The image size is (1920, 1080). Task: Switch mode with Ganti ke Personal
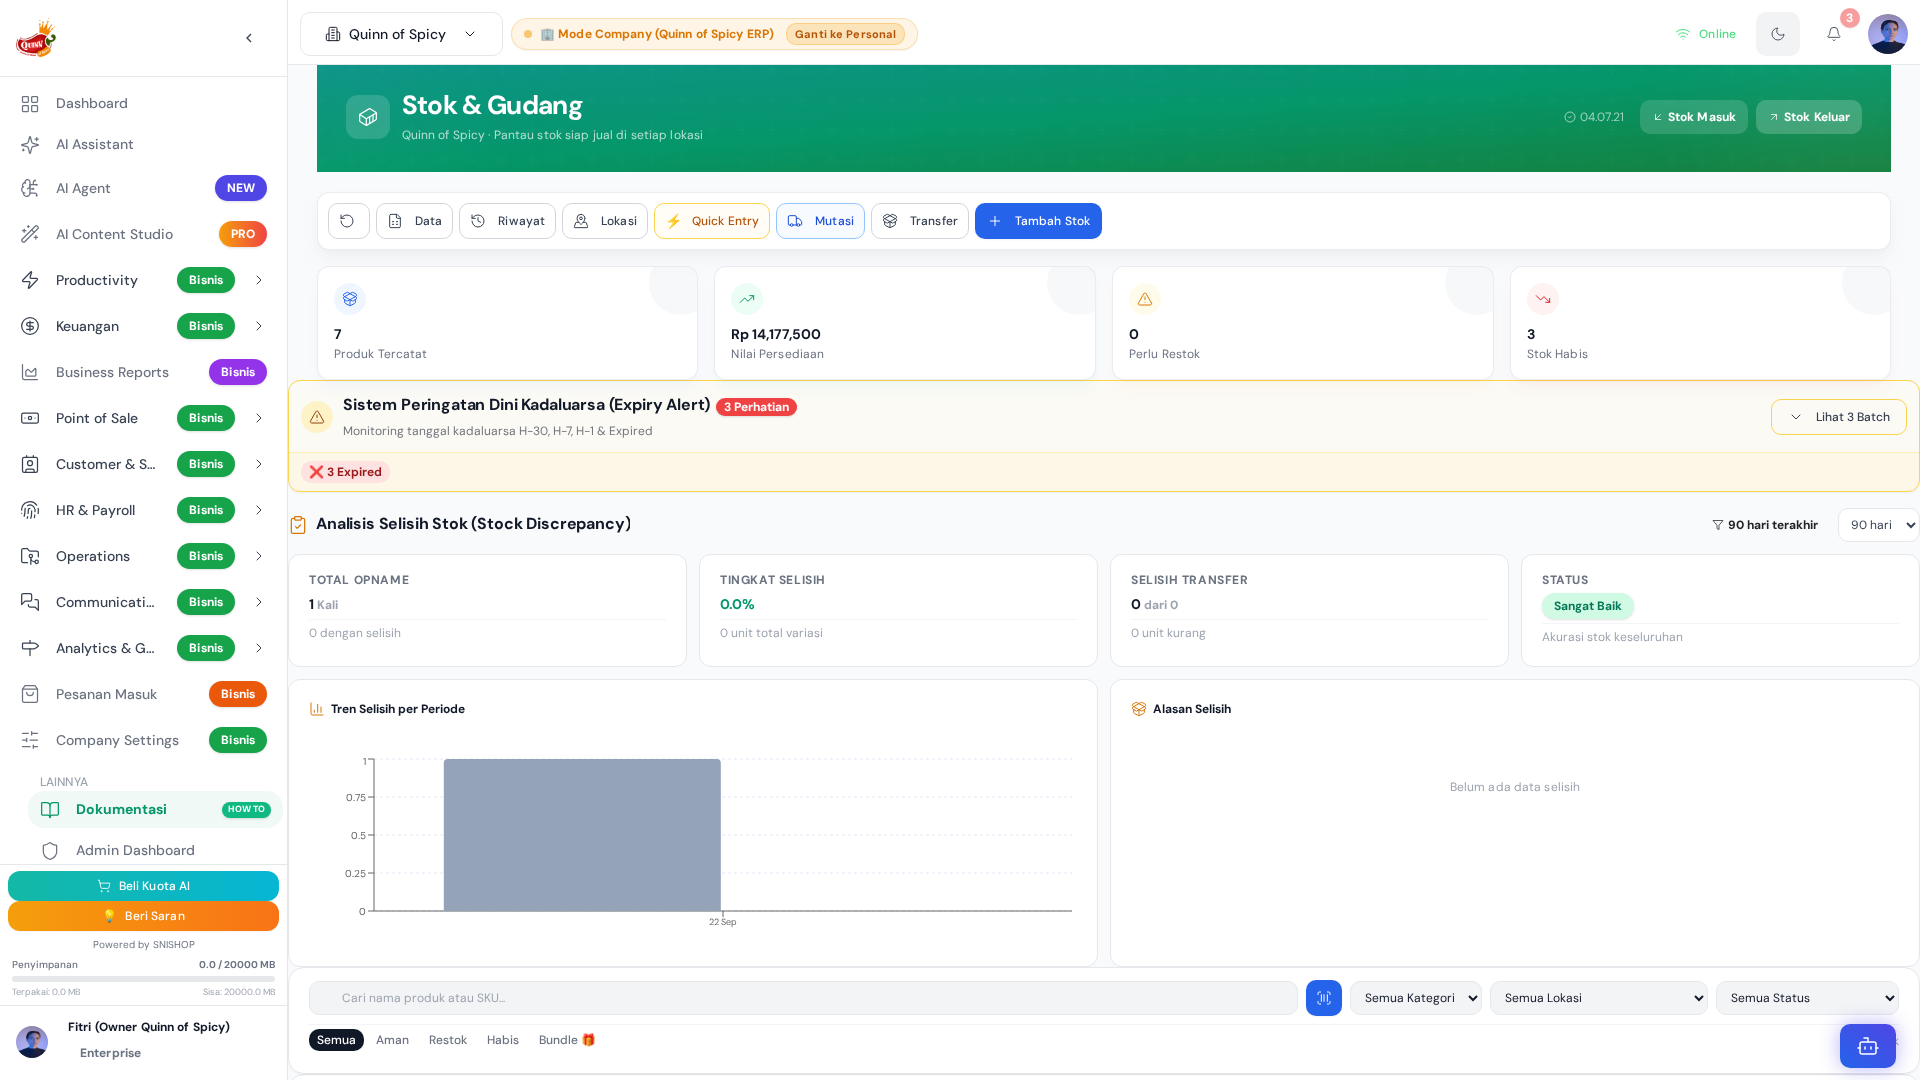tap(845, 34)
